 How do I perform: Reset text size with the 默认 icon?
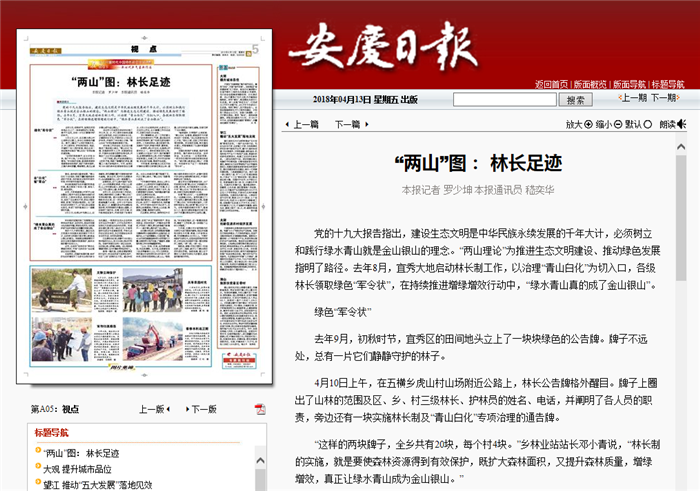648,125
